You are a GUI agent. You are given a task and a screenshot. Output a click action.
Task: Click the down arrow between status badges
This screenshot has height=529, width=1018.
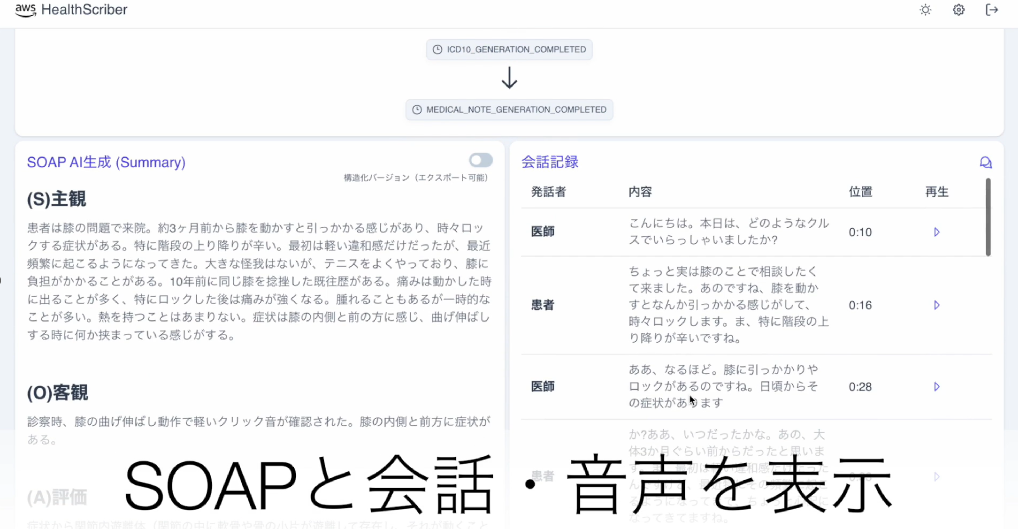(x=509, y=78)
